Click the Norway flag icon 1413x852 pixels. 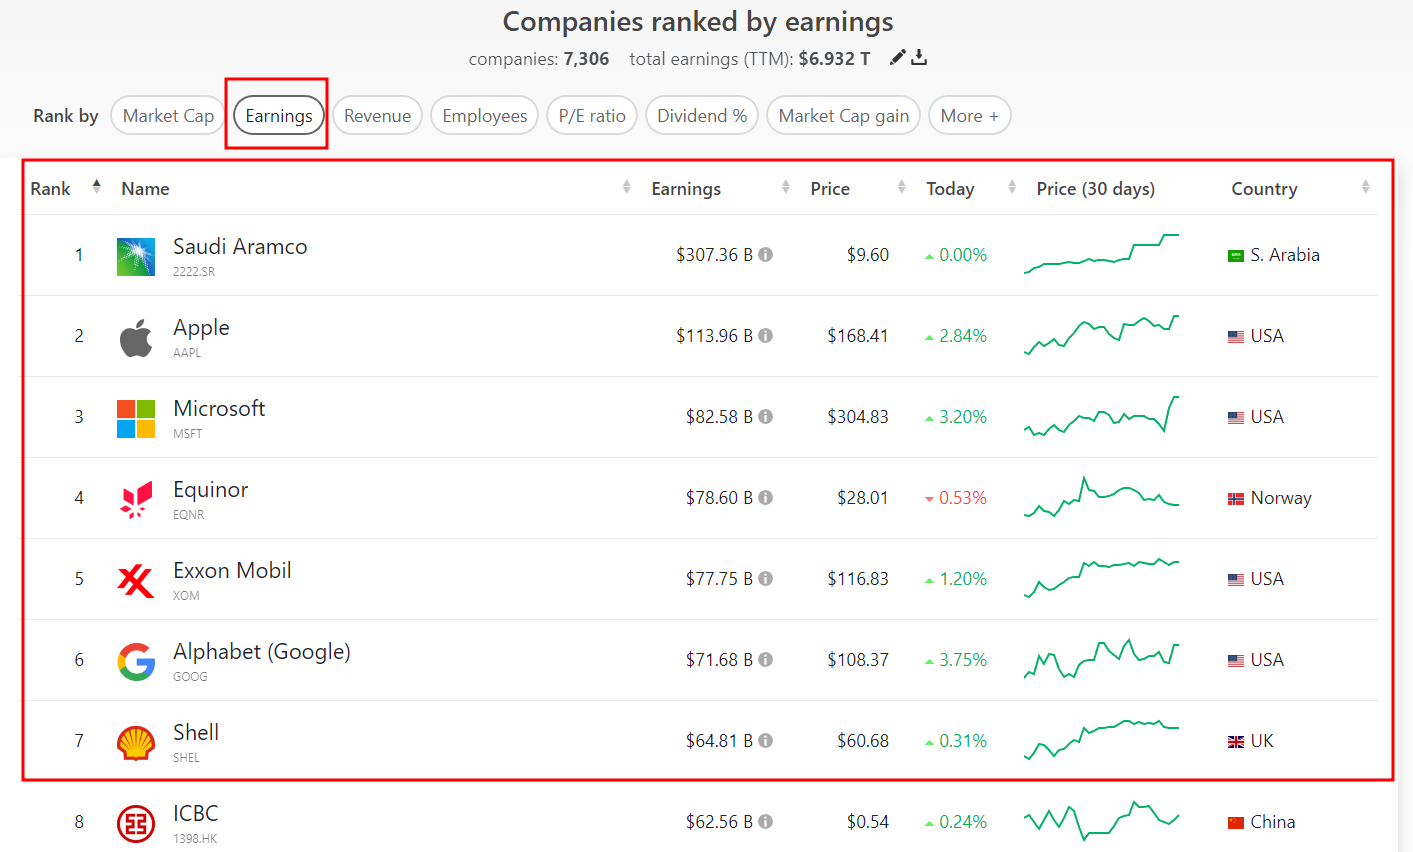coord(1236,499)
